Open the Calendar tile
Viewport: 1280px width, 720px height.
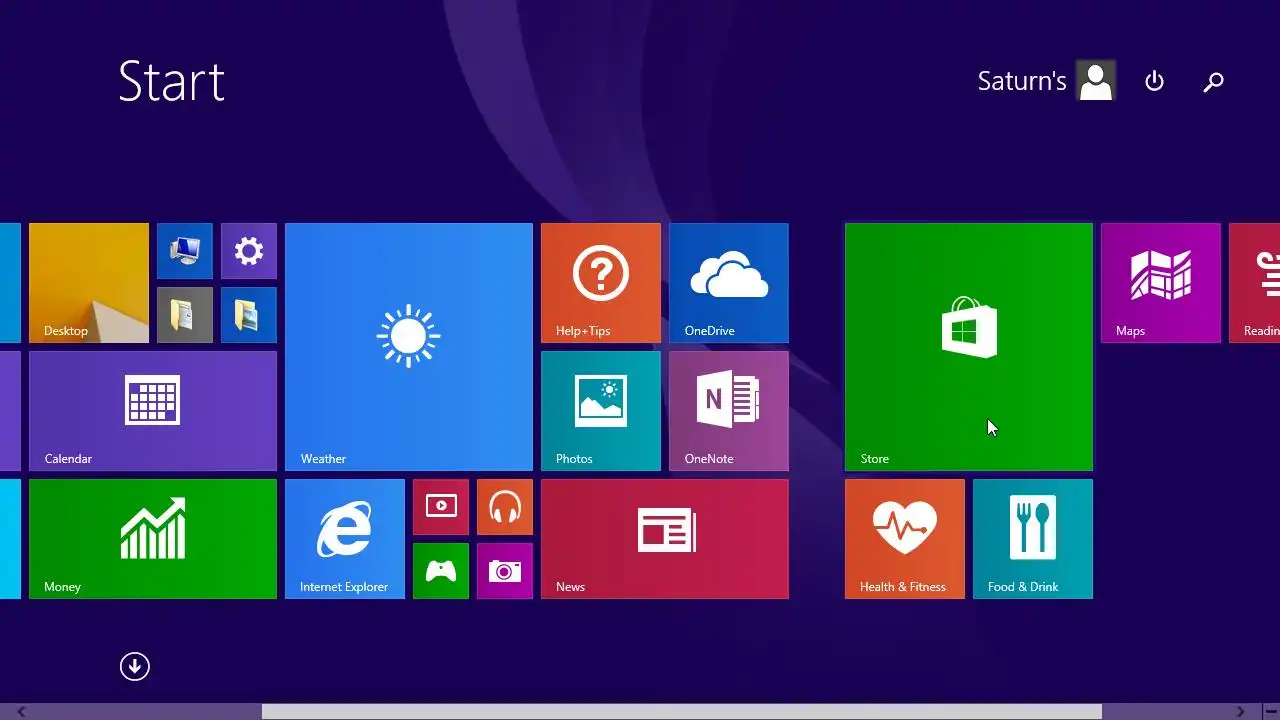coord(153,411)
